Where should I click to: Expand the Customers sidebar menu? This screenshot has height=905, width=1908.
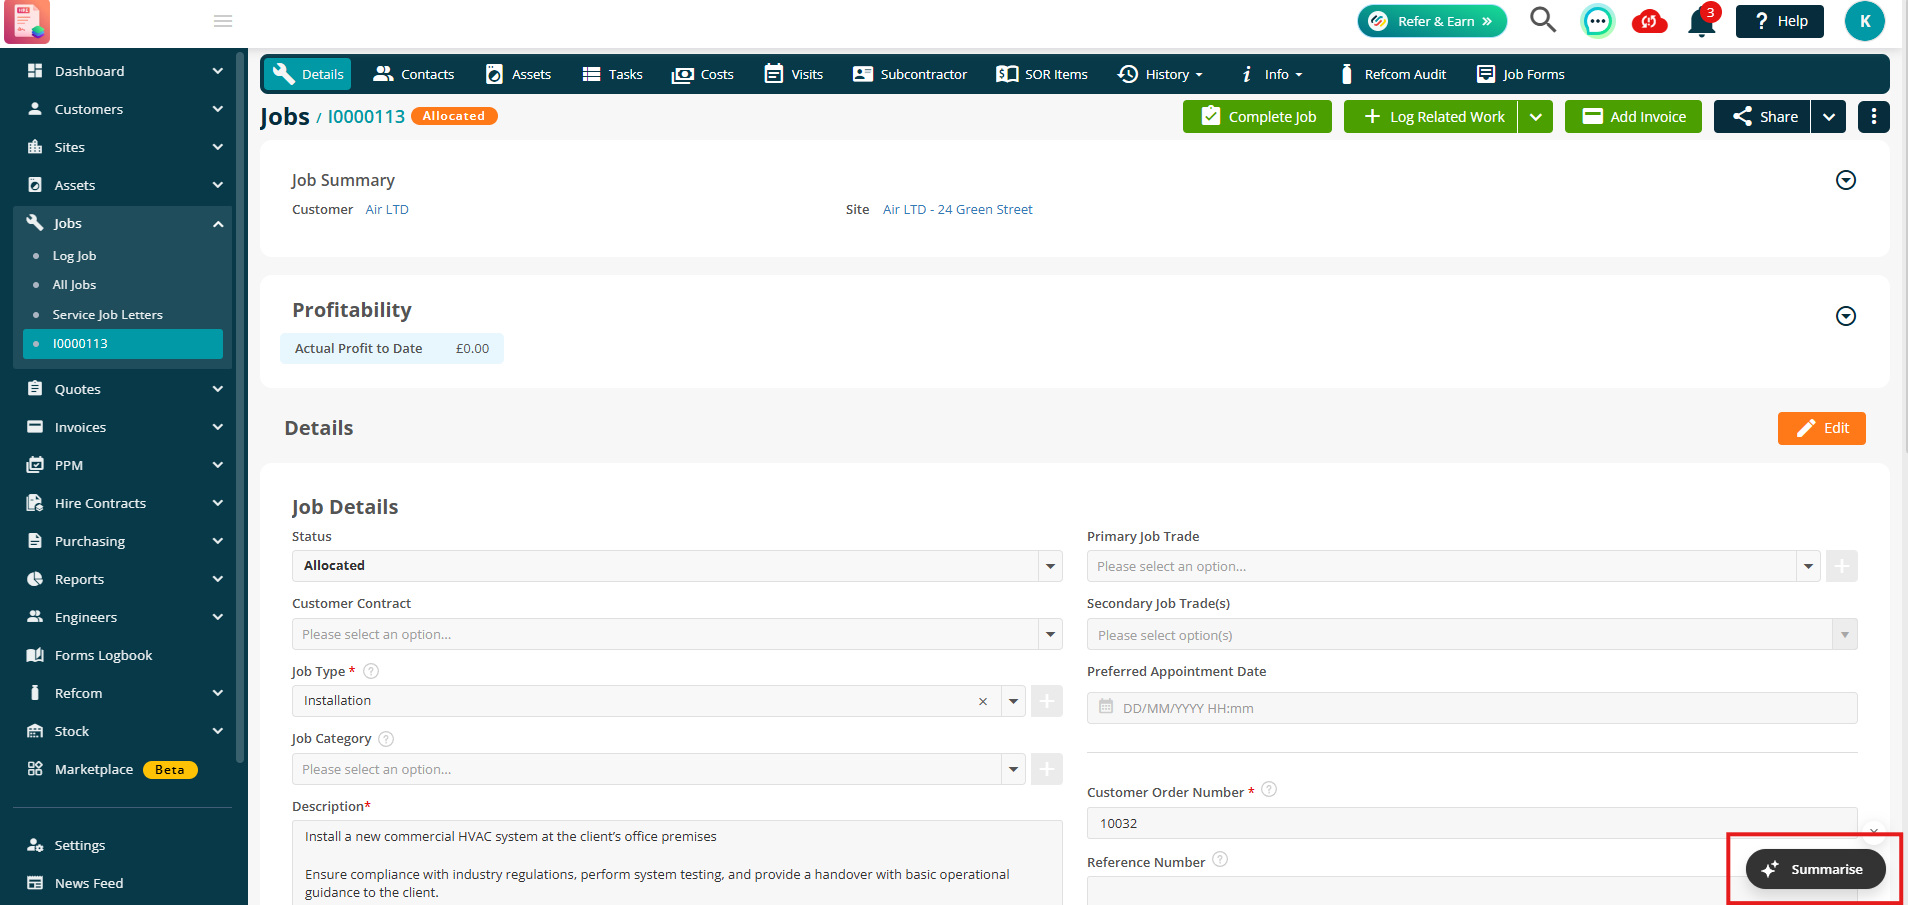124,109
